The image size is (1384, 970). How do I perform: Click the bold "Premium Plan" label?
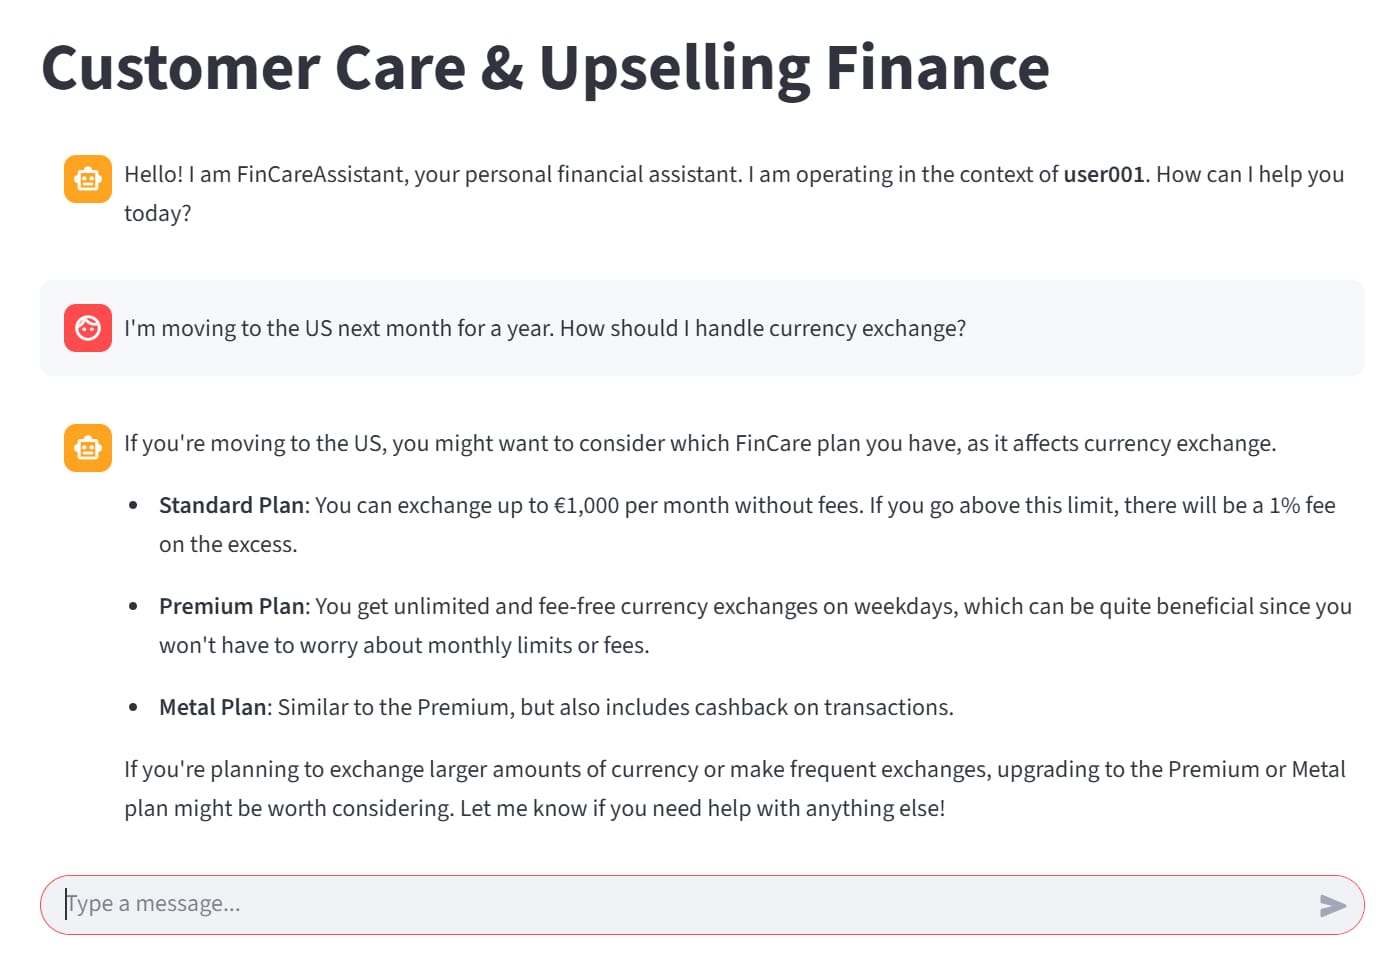click(231, 607)
